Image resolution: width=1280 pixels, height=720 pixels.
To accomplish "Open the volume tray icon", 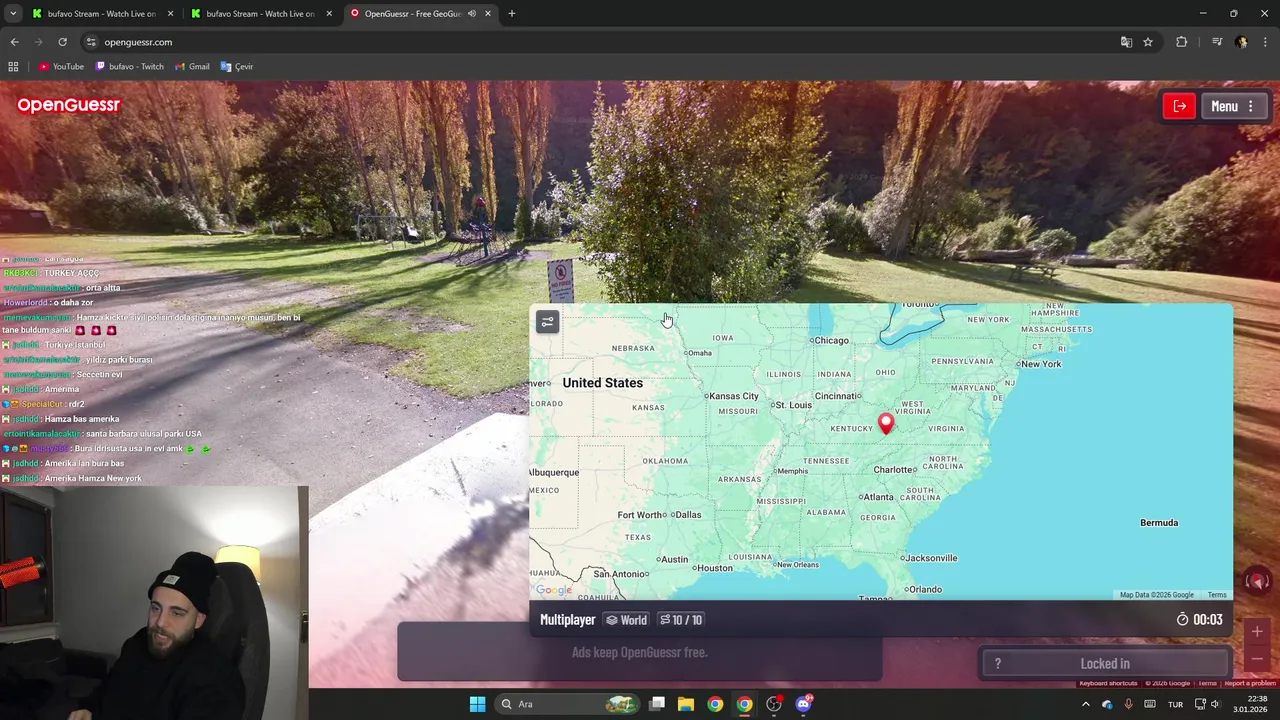I will pyautogui.click(x=1215, y=704).
